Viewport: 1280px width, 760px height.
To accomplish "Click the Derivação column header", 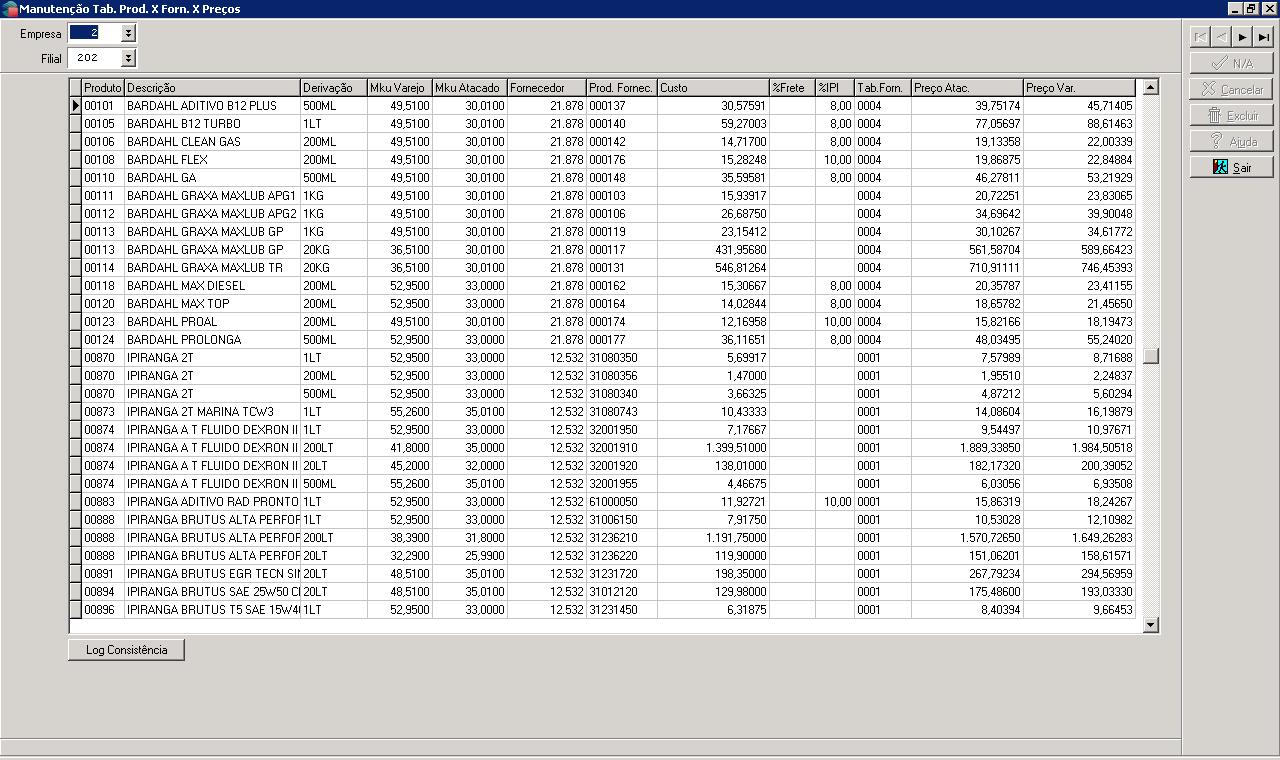I will 334,88.
